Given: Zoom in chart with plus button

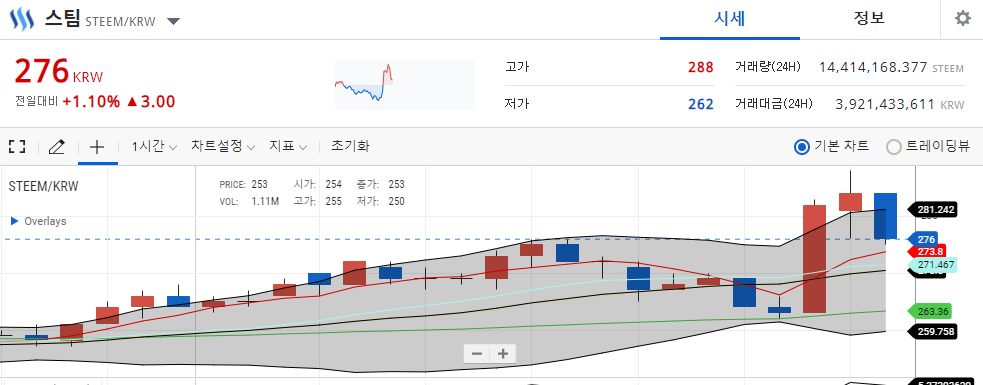Looking at the screenshot, I should click(x=503, y=354).
